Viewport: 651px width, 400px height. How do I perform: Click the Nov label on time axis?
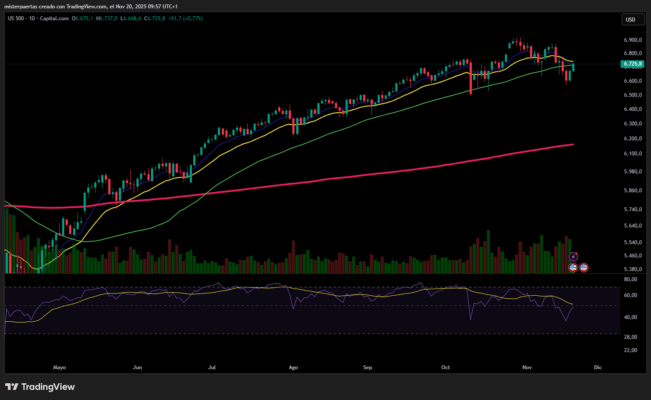coord(528,368)
